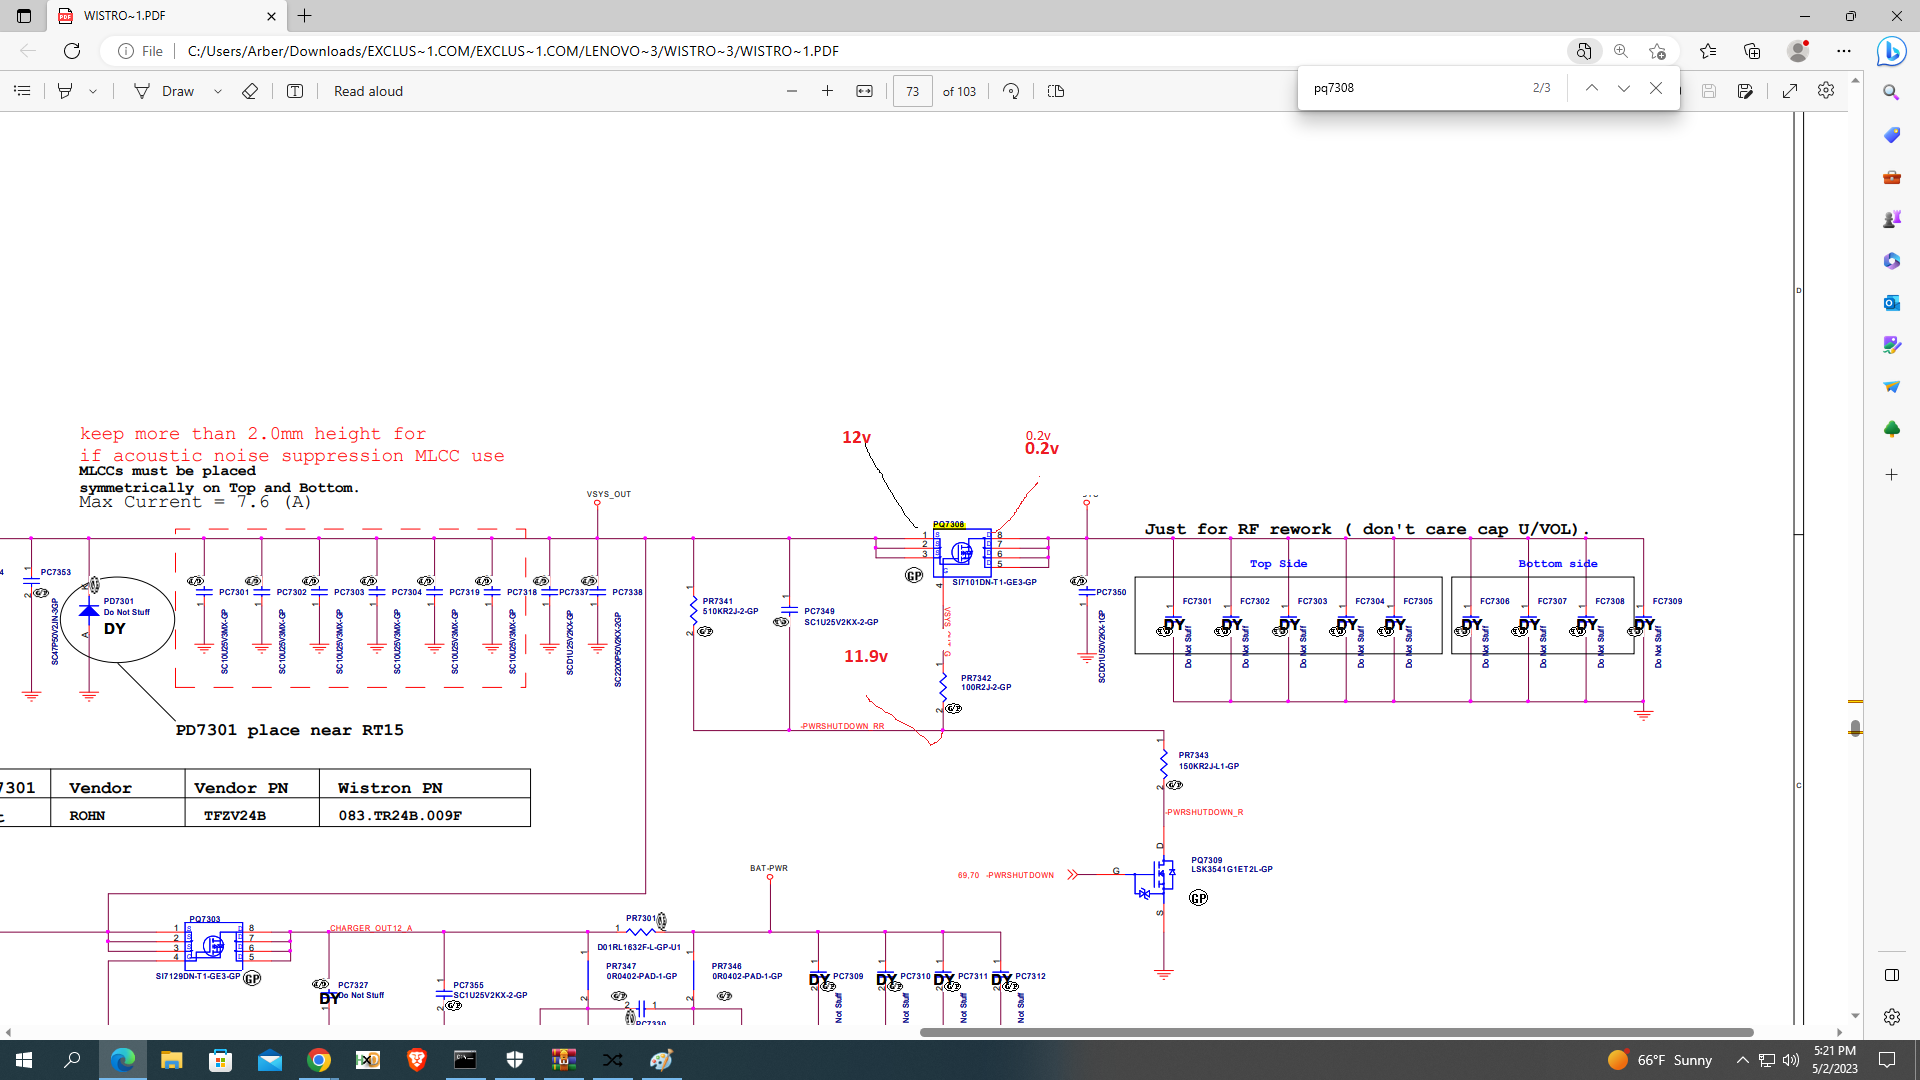Image resolution: width=1920 pixels, height=1080 pixels.
Task: Open the table of contents panel
Action: tap(22, 91)
